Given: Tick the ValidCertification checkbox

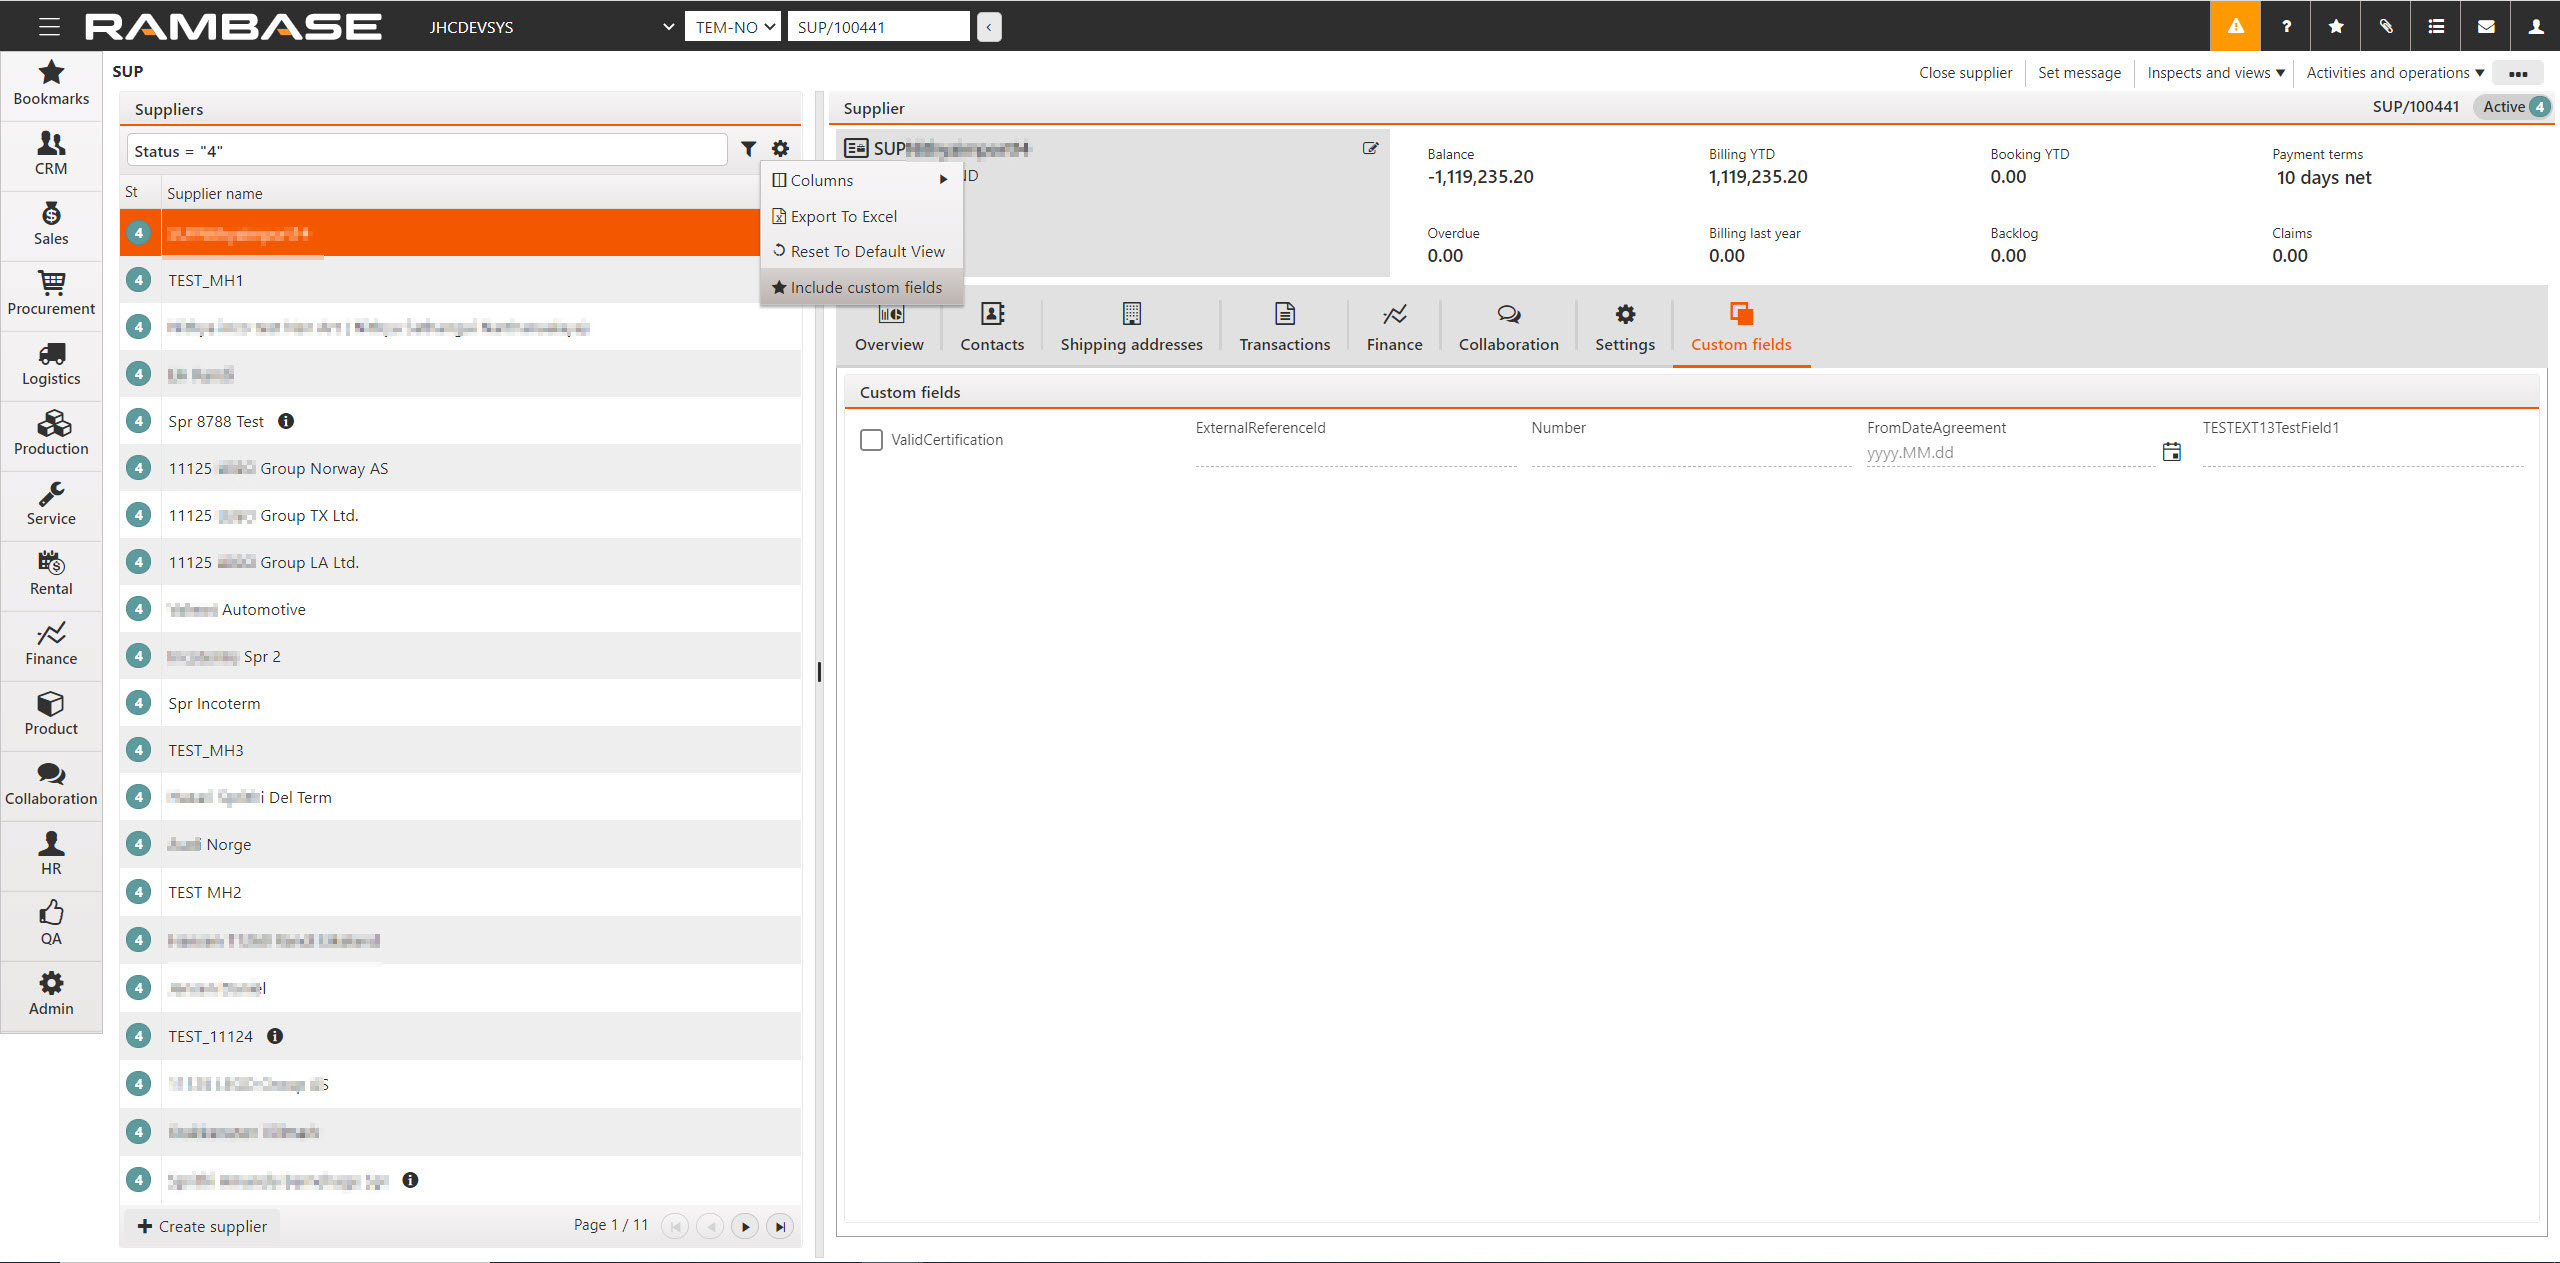Looking at the screenshot, I should [871, 440].
